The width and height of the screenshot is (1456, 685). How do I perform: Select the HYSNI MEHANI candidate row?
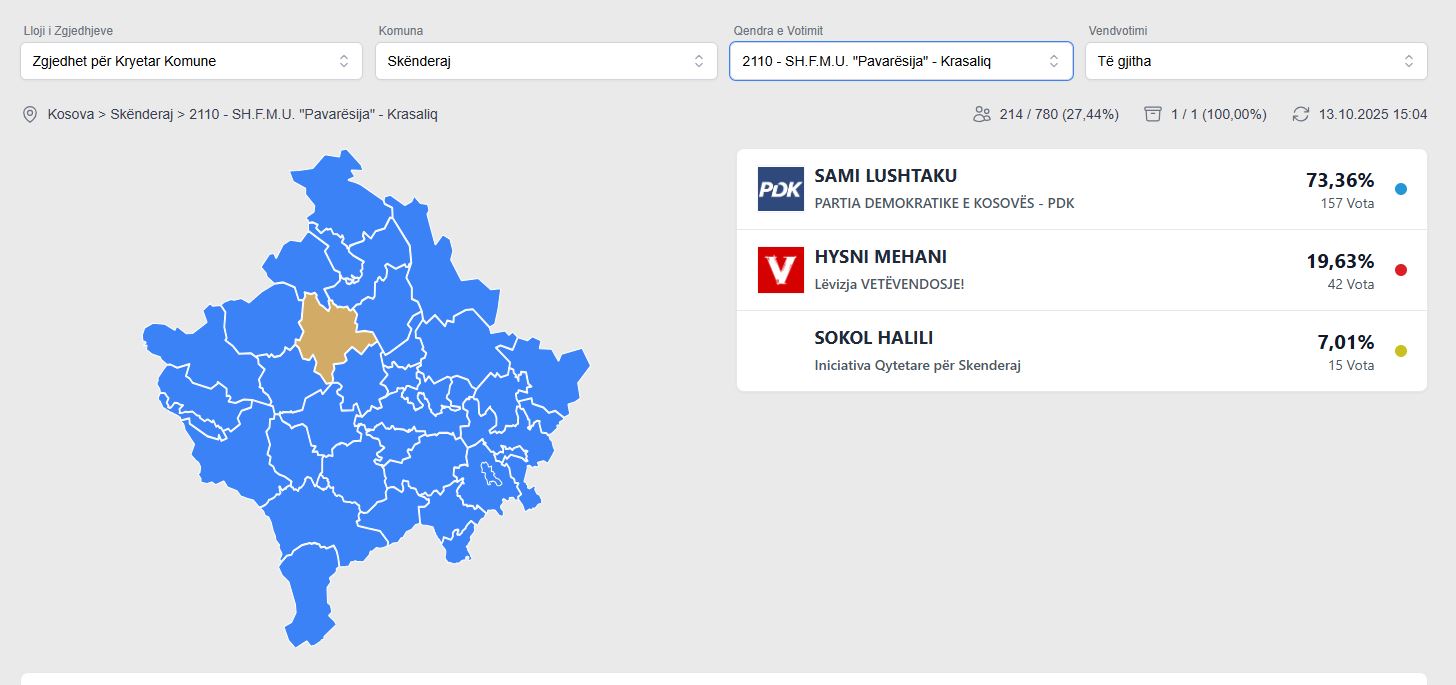pos(1040,270)
